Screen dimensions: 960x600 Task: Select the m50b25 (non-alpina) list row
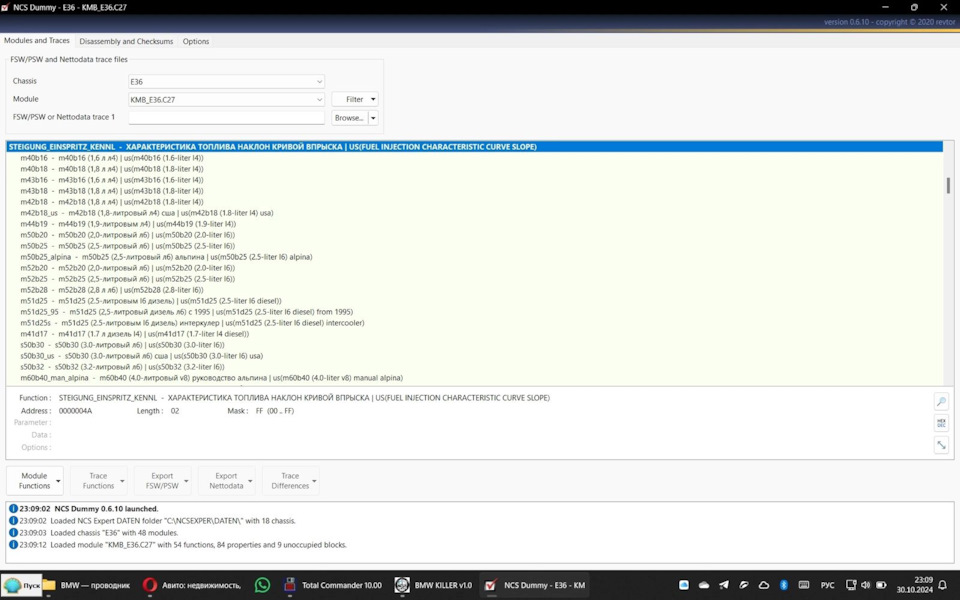pyautogui.click(x=474, y=246)
